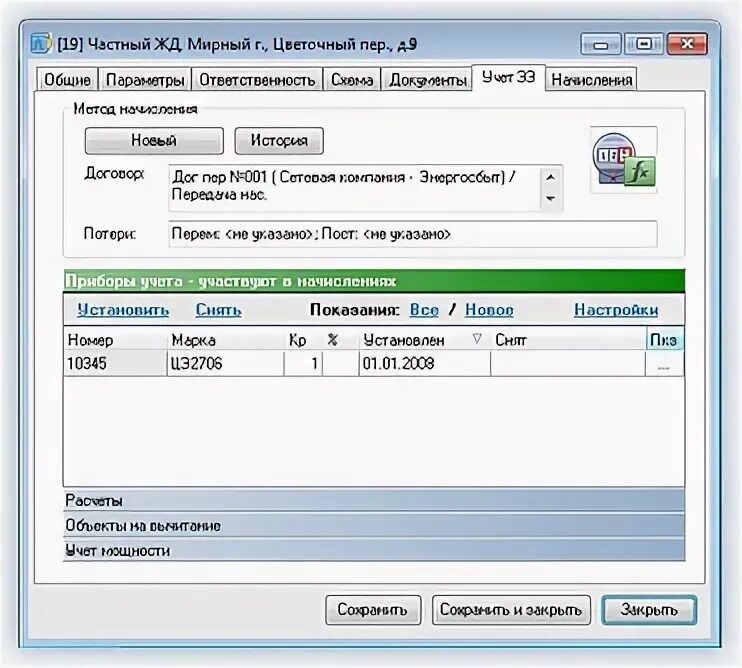Click the % column header

(340, 340)
